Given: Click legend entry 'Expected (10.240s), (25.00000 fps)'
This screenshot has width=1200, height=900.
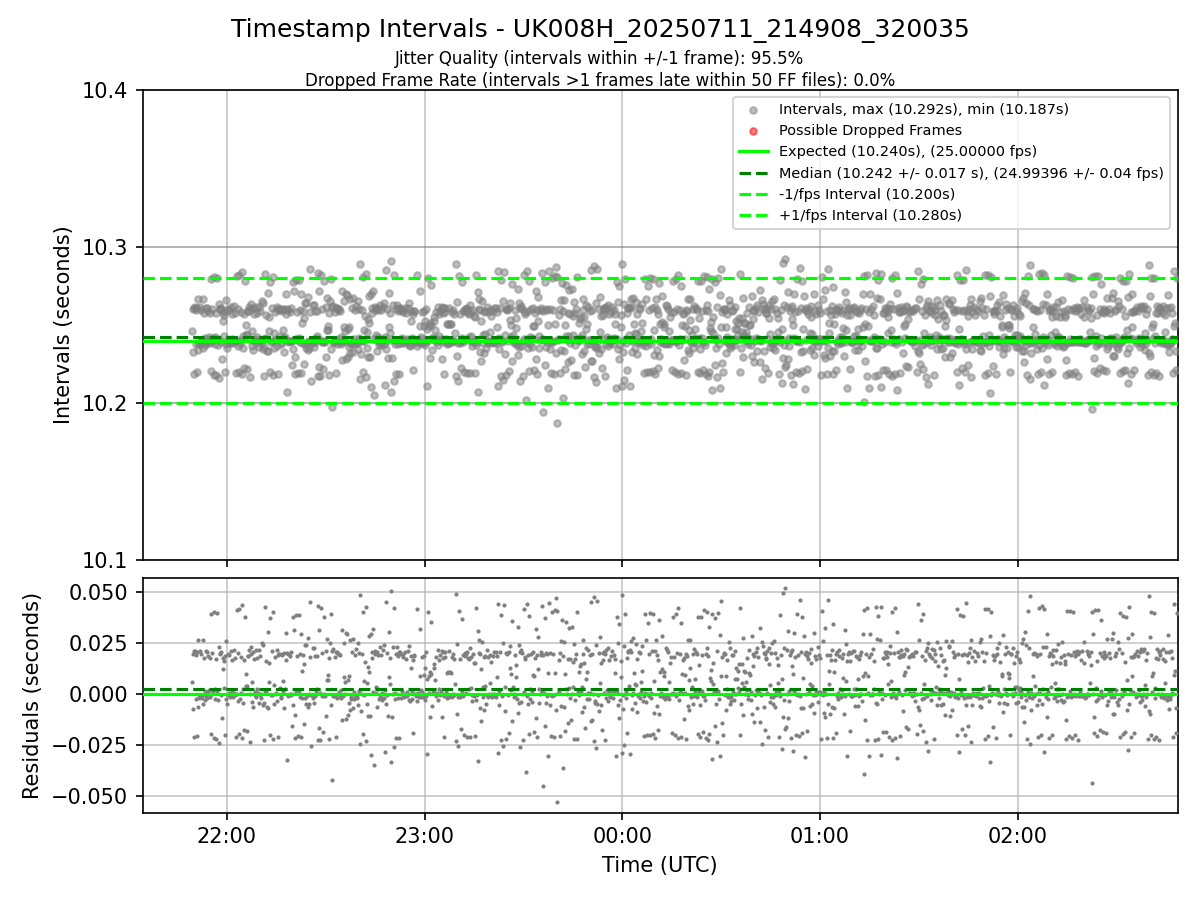Looking at the screenshot, I should point(908,151).
